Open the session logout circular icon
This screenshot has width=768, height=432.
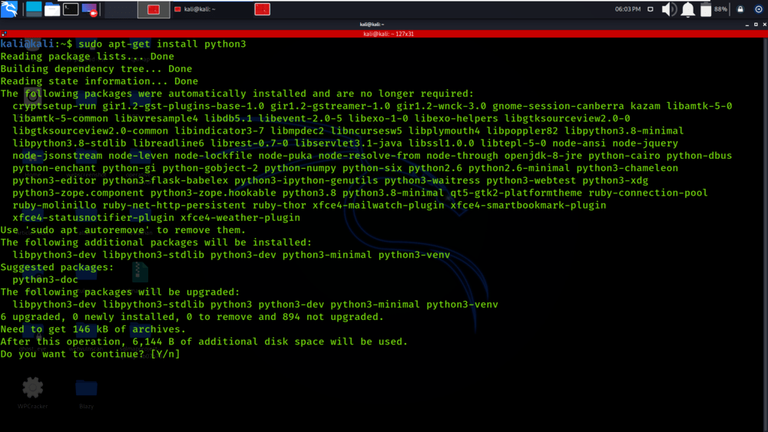coord(758,9)
